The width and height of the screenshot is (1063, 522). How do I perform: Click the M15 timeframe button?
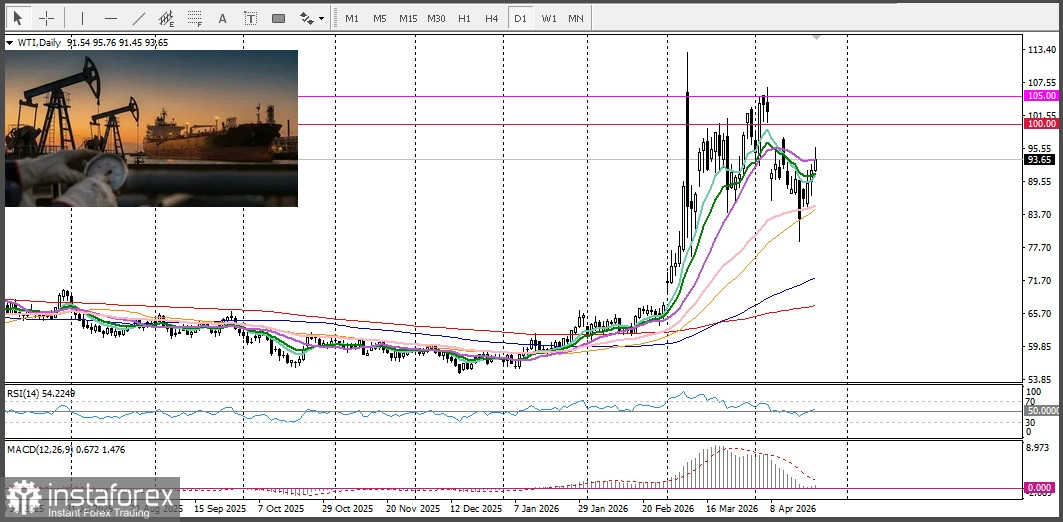pos(407,18)
